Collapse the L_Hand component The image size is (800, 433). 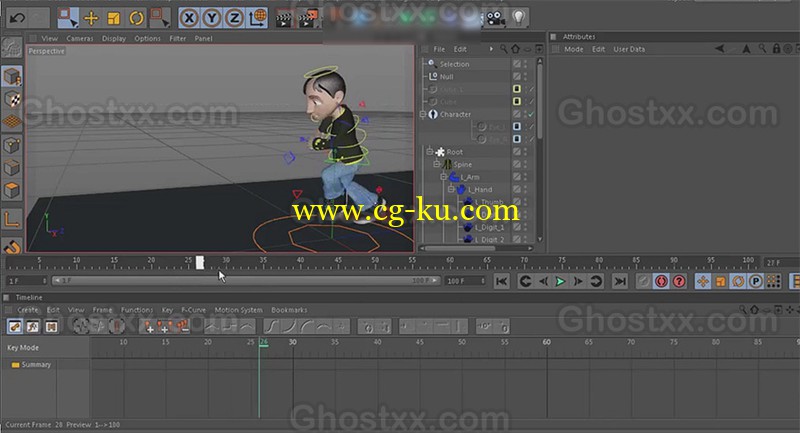click(451, 189)
